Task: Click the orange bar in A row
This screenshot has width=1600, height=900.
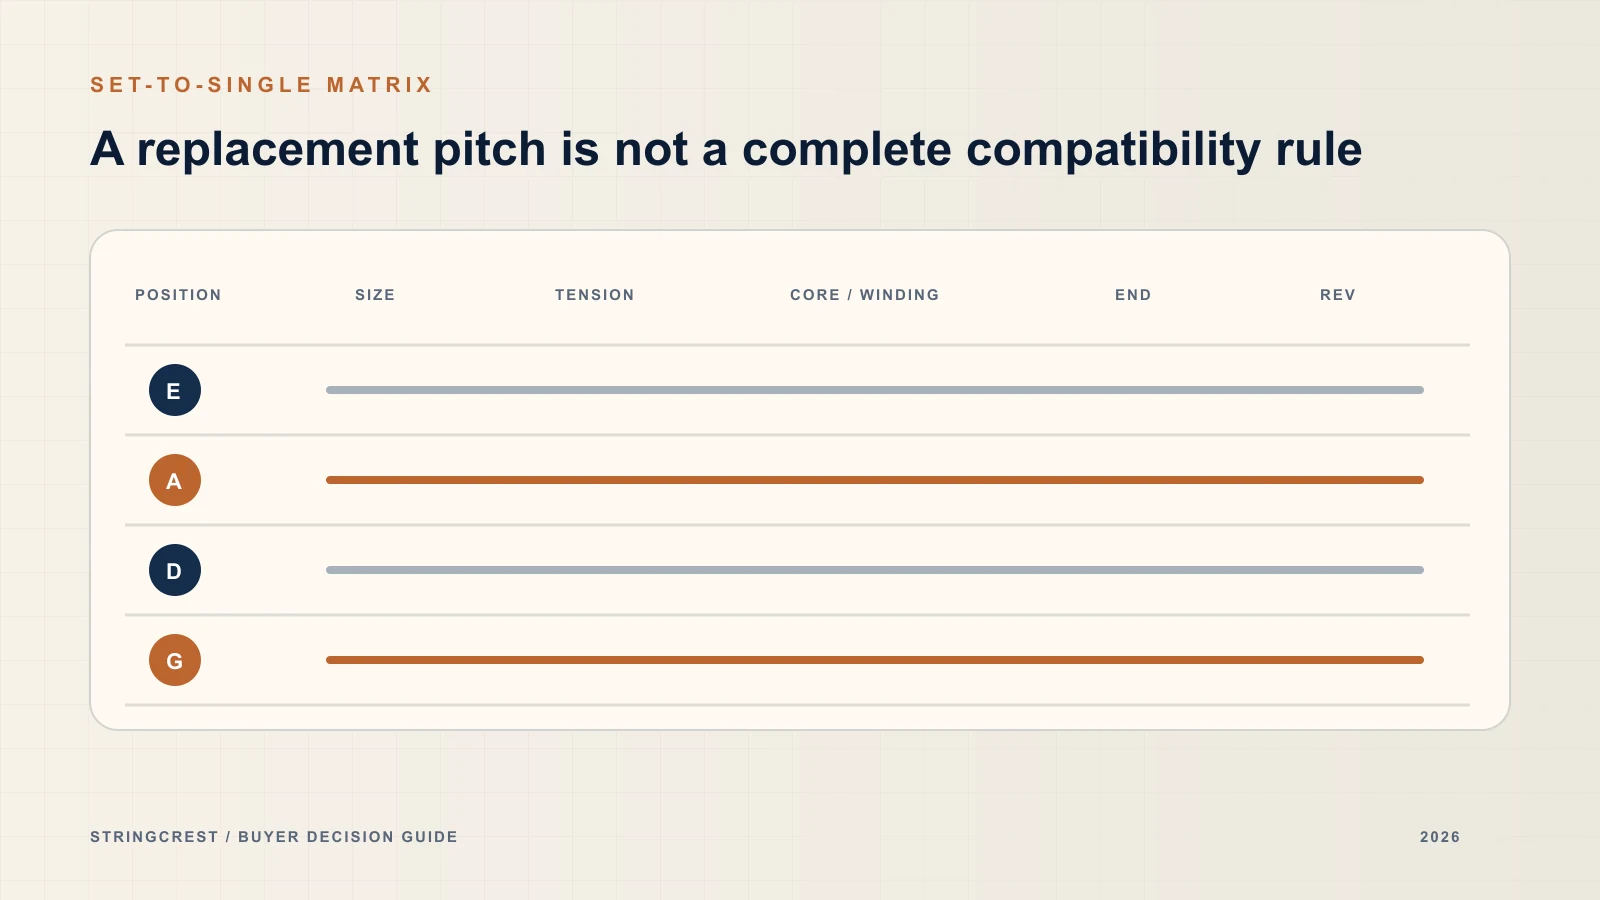Action: click(x=875, y=480)
